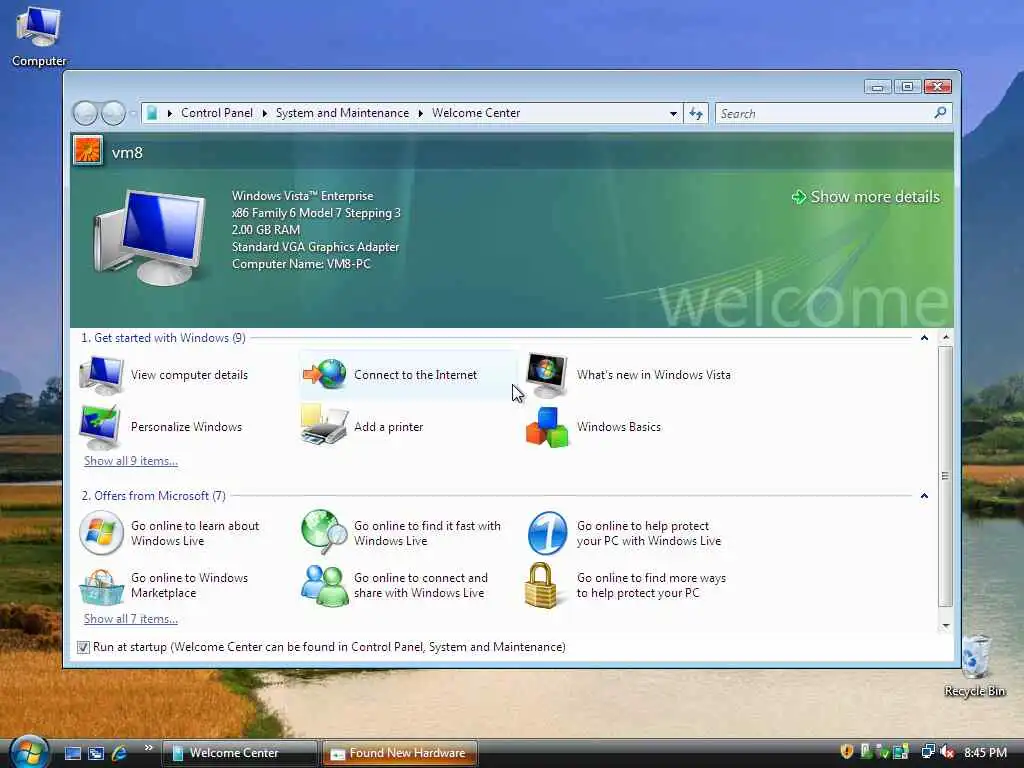Click the address bar refresh button
The height and width of the screenshot is (768, 1024).
coord(696,114)
